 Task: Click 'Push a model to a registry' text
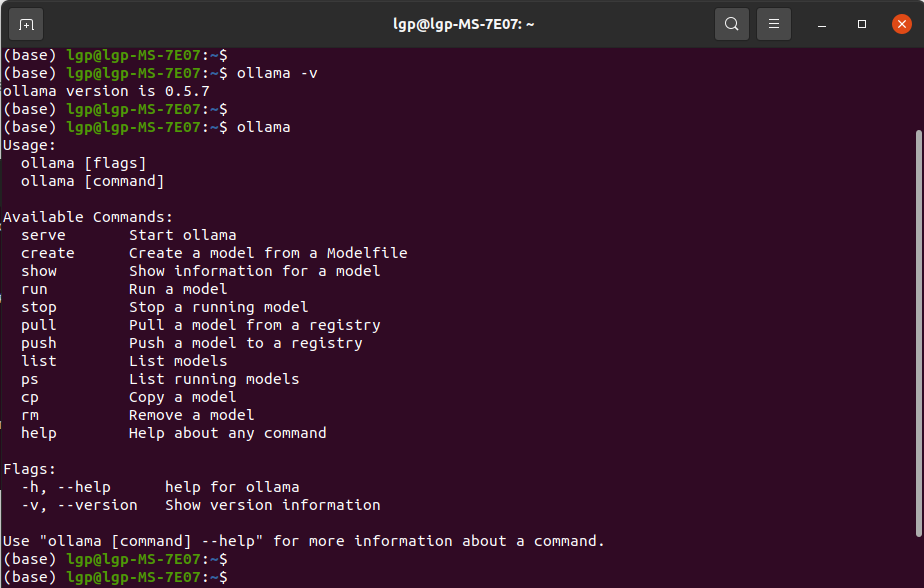246,343
